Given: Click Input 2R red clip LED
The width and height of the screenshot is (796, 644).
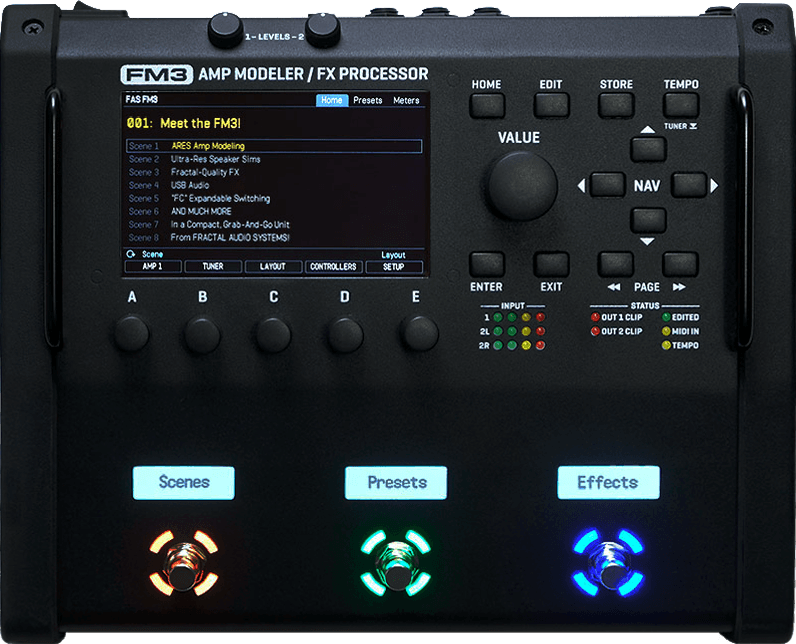Looking at the screenshot, I should click(x=541, y=345).
